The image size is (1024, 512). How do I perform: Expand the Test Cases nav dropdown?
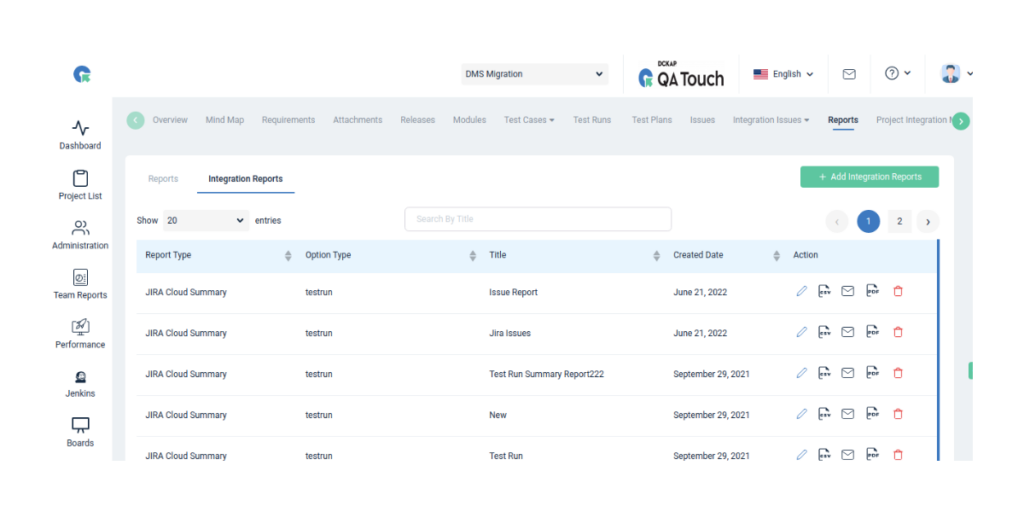click(x=529, y=120)
